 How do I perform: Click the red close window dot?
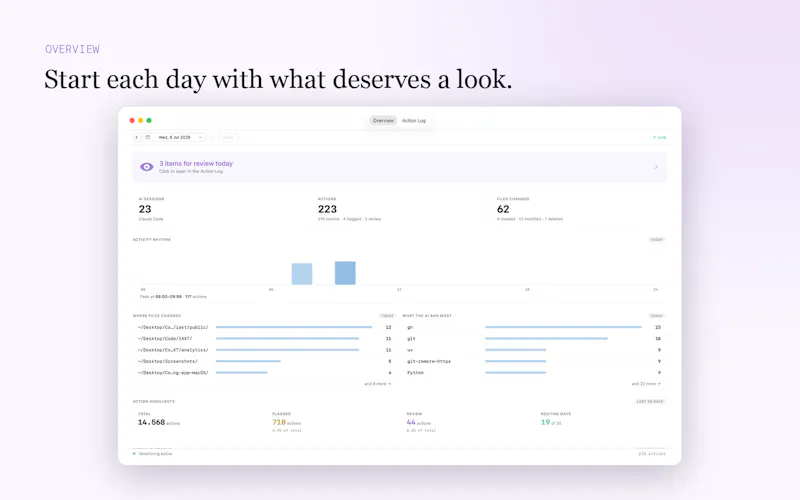[132, 120]
